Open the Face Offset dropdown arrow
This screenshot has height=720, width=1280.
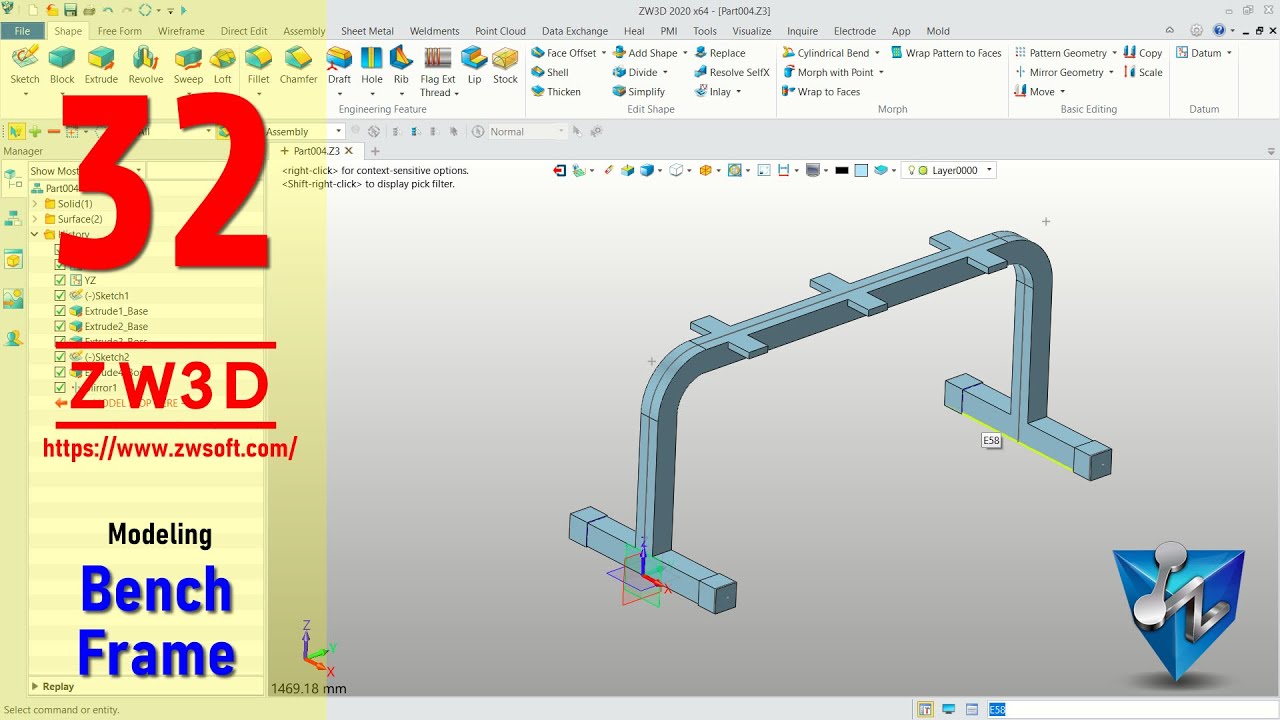pos(604,53)
